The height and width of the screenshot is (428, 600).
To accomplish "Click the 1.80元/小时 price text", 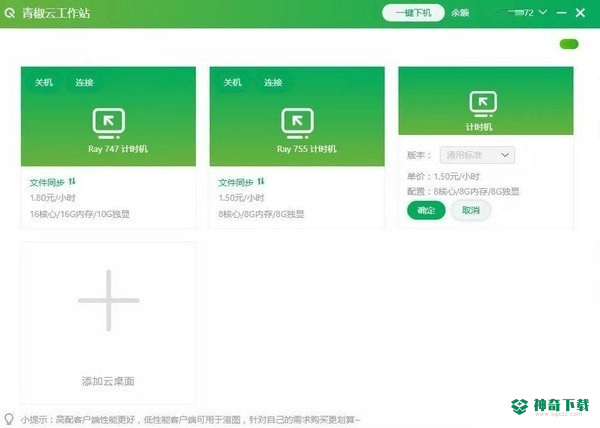I will pyautogui.click(x=53, y=198).
